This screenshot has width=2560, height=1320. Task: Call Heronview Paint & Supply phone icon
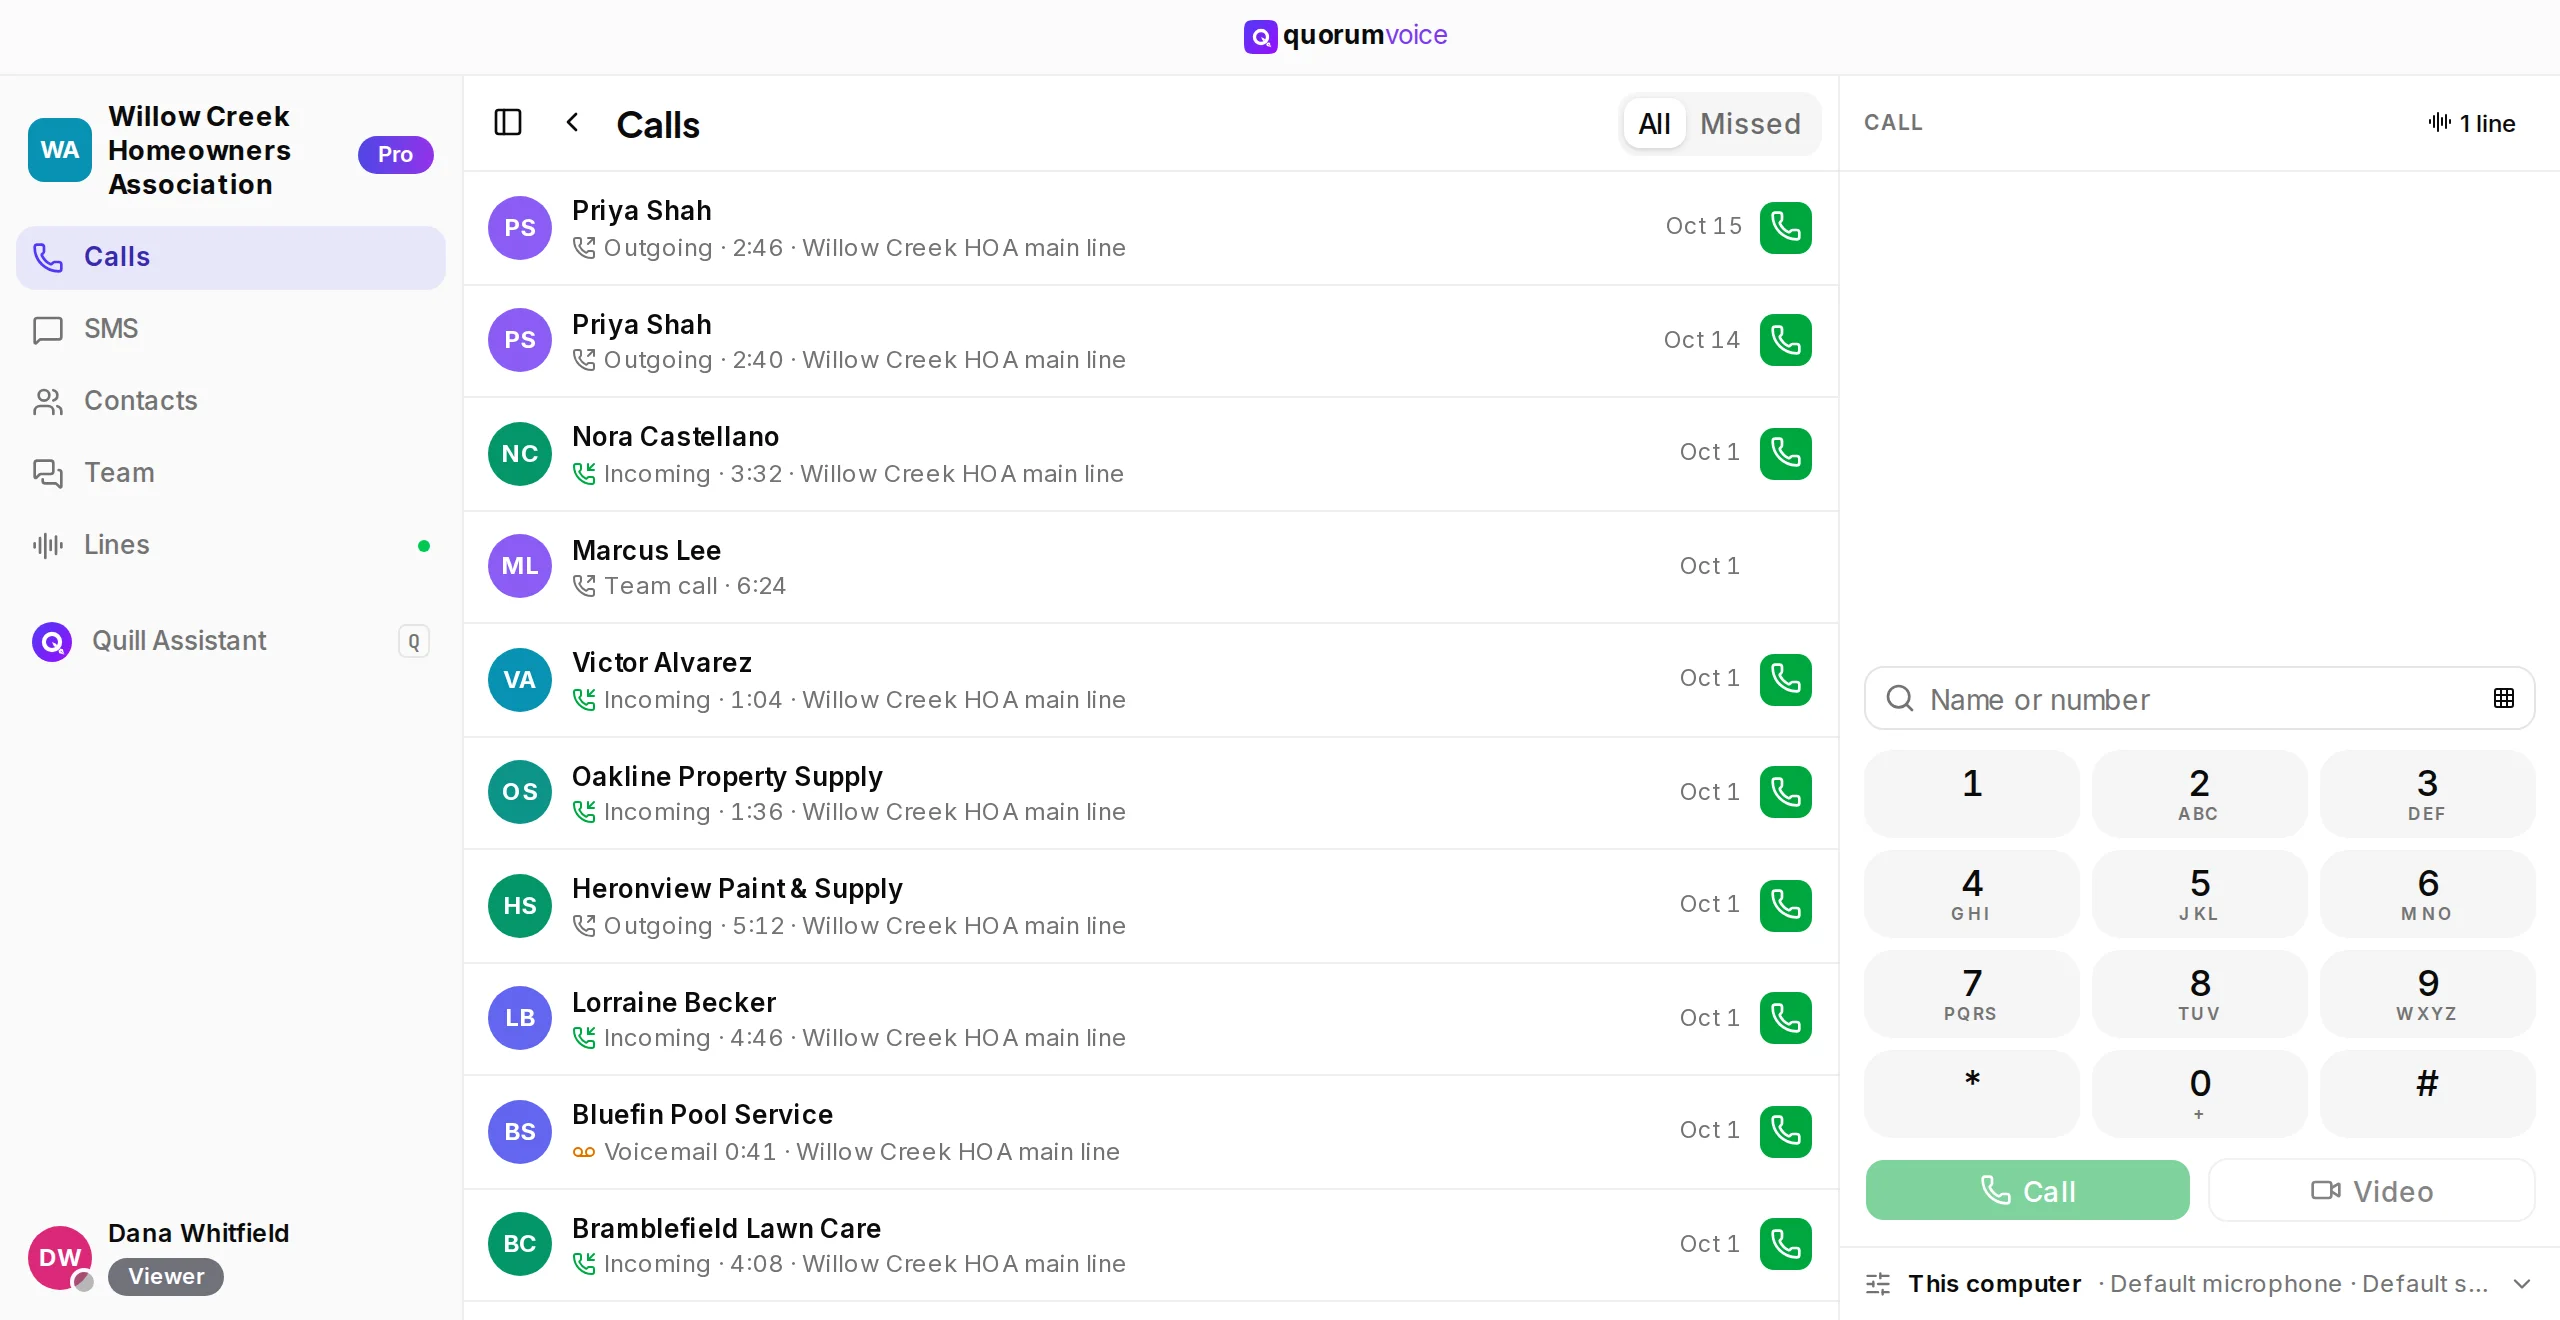1786,905
